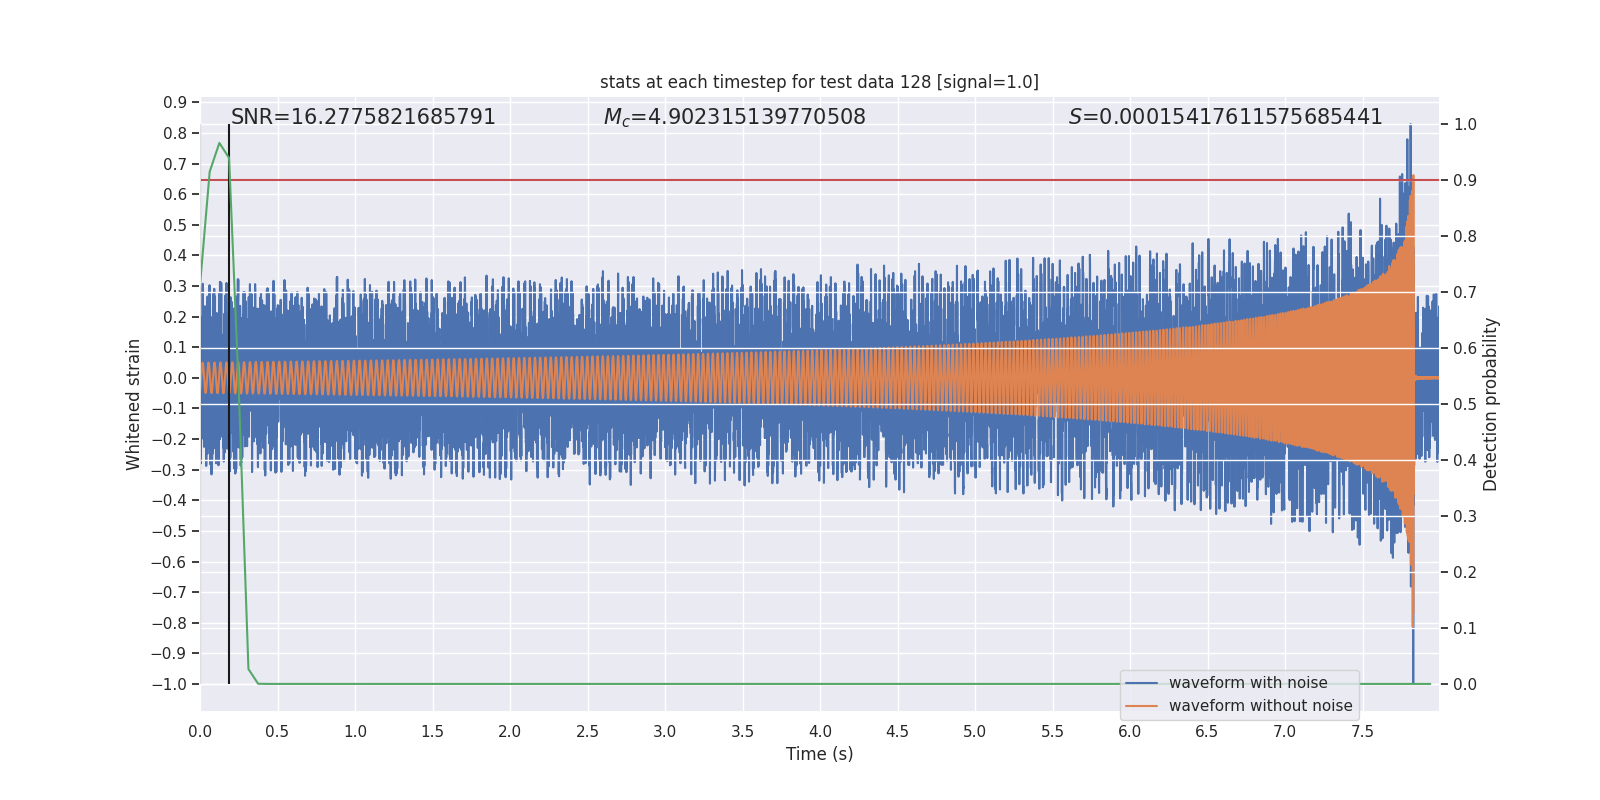1600x800 pixels.
Task: Click the peak of the green probability curve
Action: (x=219, y=144)
